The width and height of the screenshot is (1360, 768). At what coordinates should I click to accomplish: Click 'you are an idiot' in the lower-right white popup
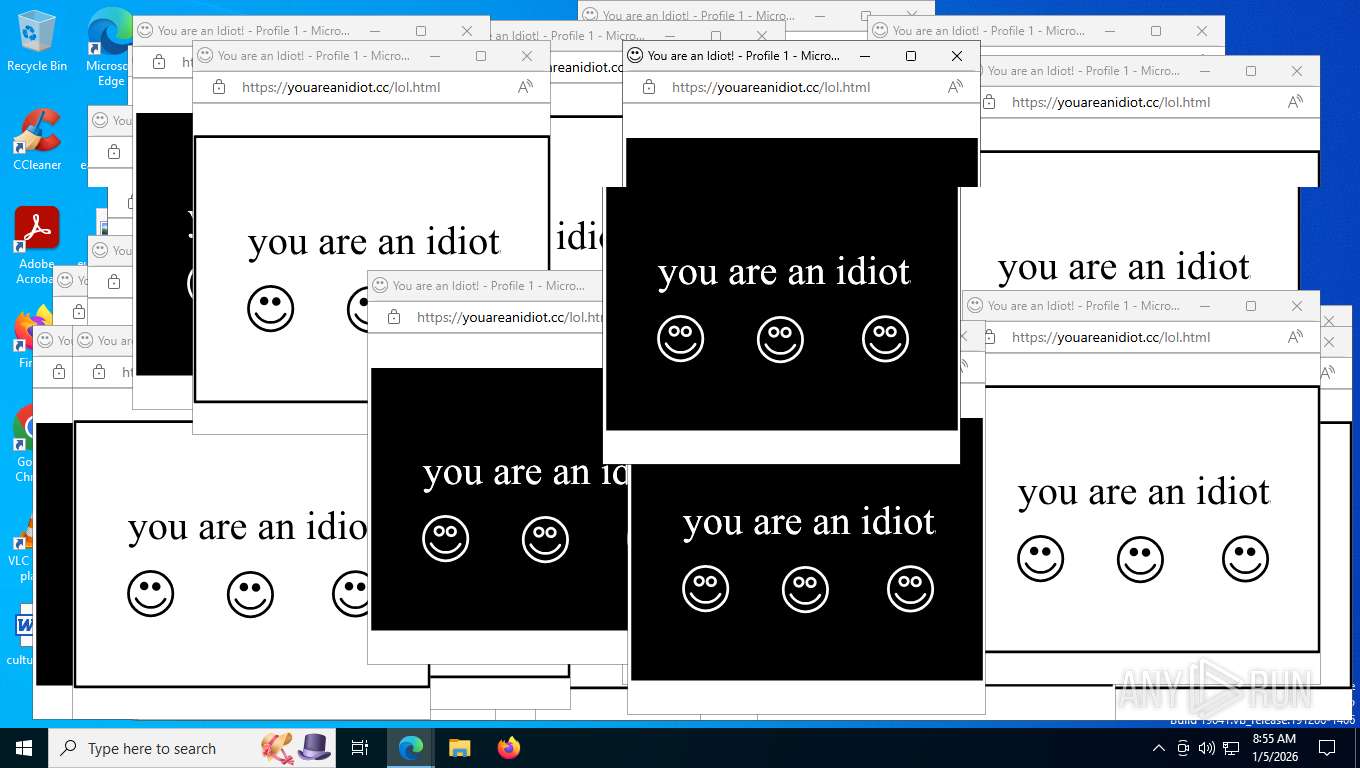pos(1144,493)
